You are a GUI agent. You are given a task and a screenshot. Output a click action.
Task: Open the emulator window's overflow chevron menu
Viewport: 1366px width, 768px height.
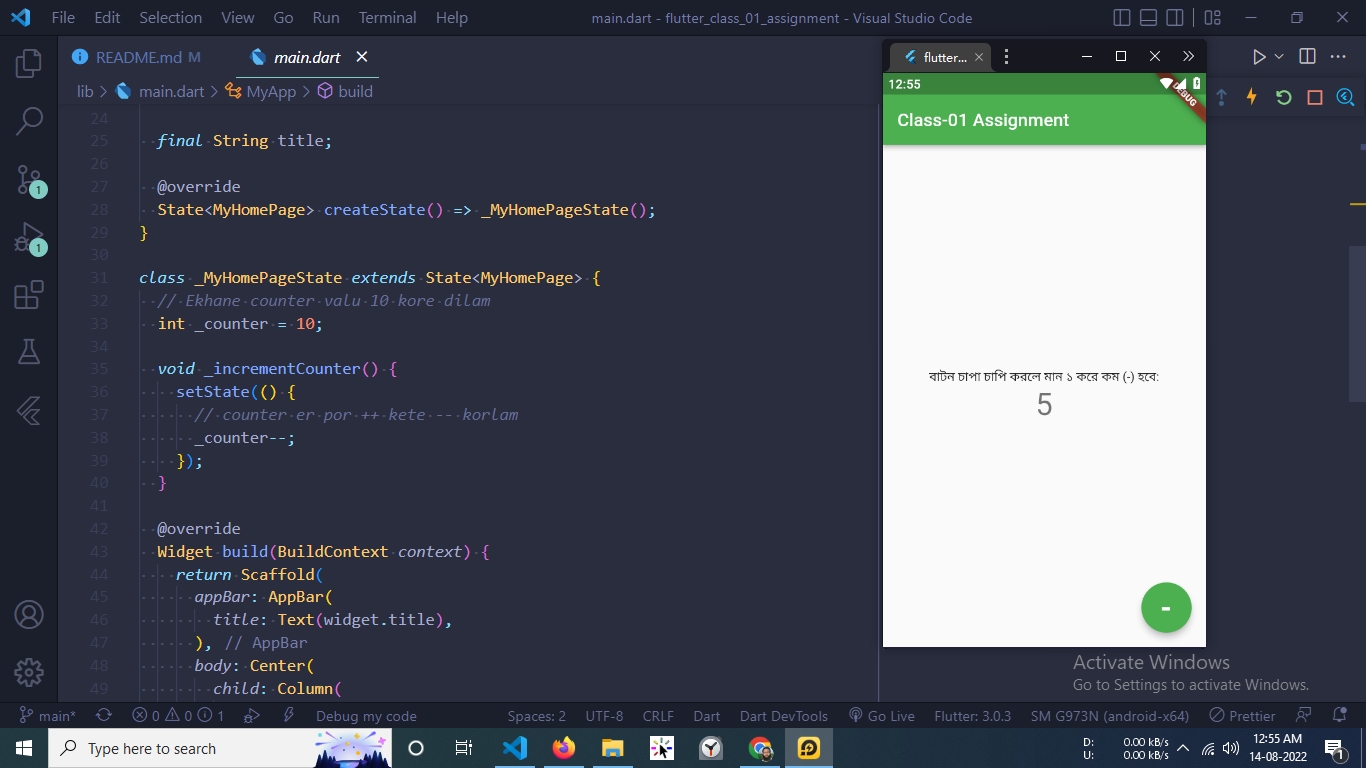1189,56
